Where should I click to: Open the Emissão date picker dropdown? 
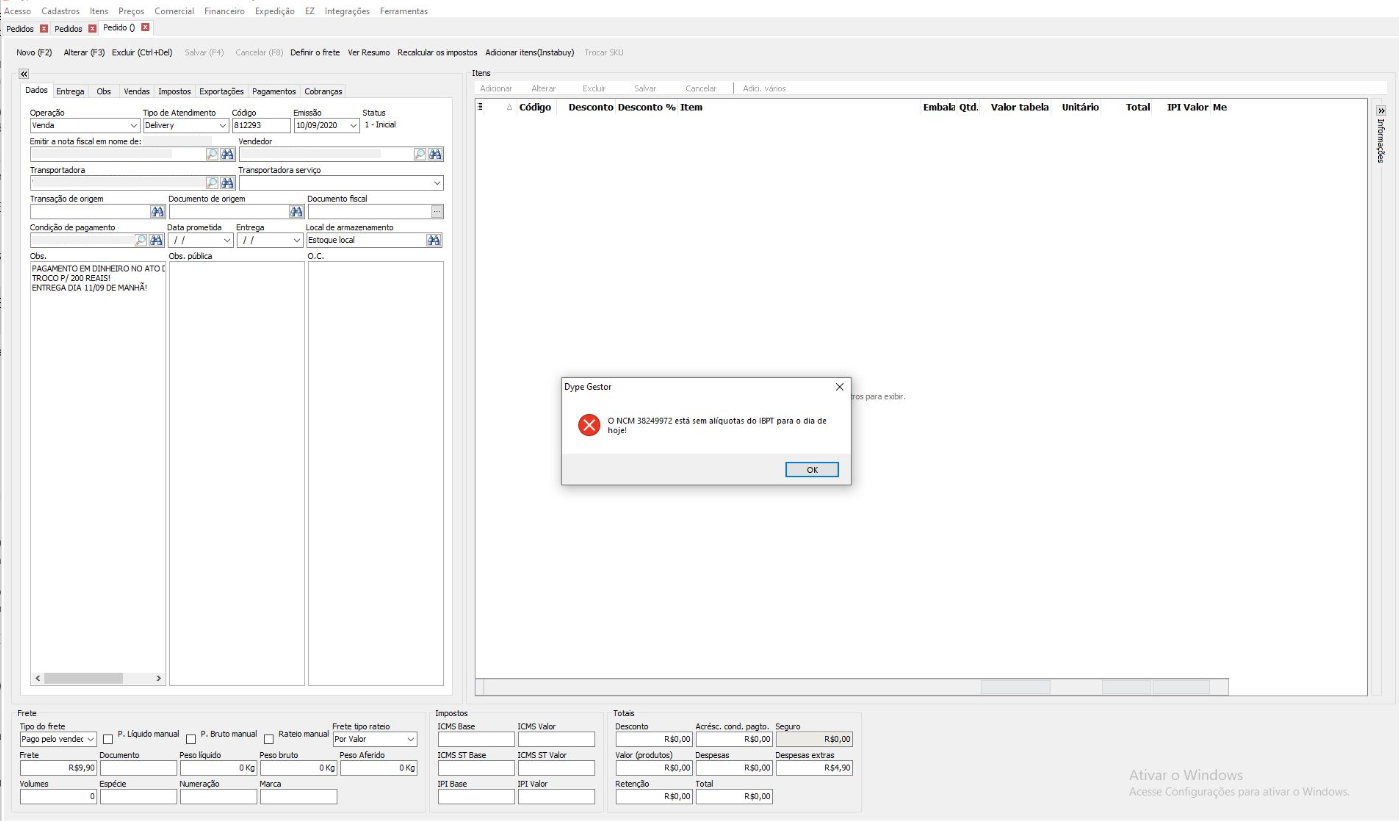click(353, 126)
